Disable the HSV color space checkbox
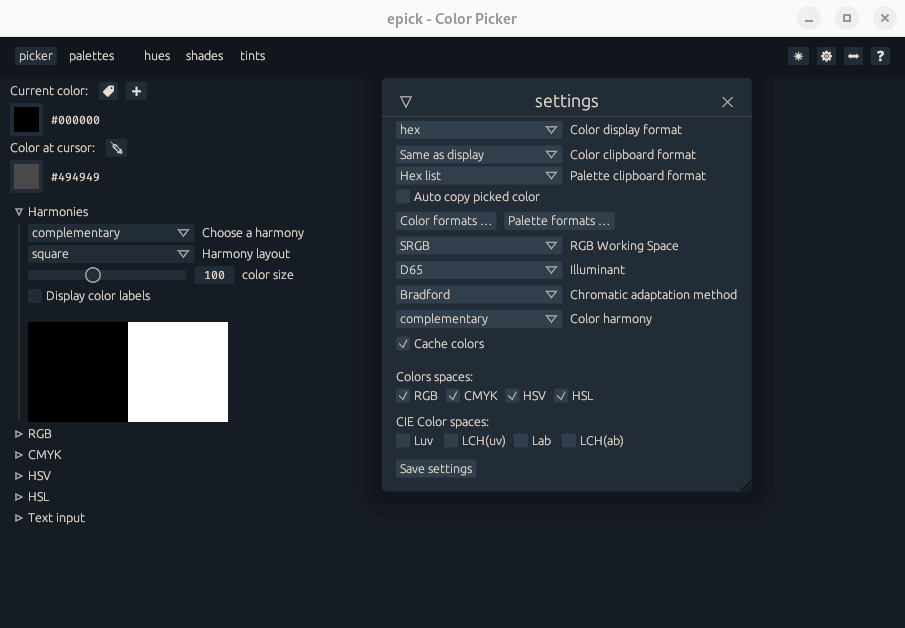 512,396
